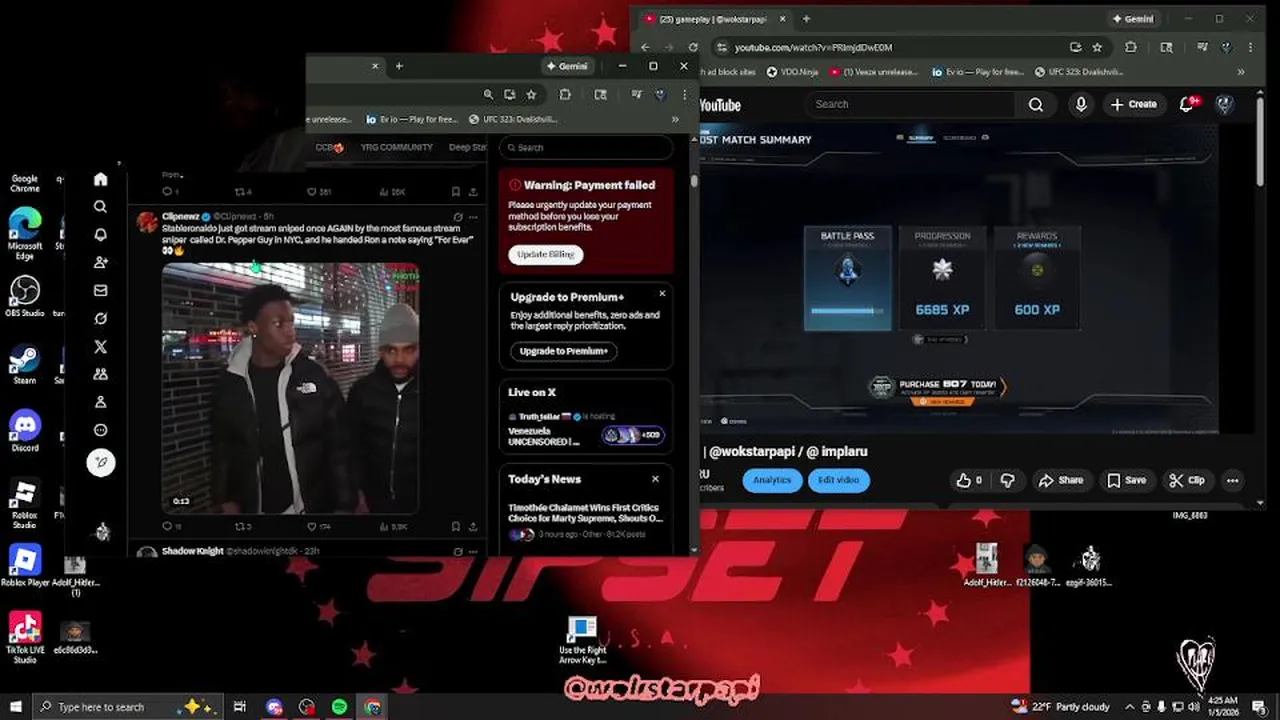Show hidden system tray icons
1280x720 pixels.
[1130, 707]
